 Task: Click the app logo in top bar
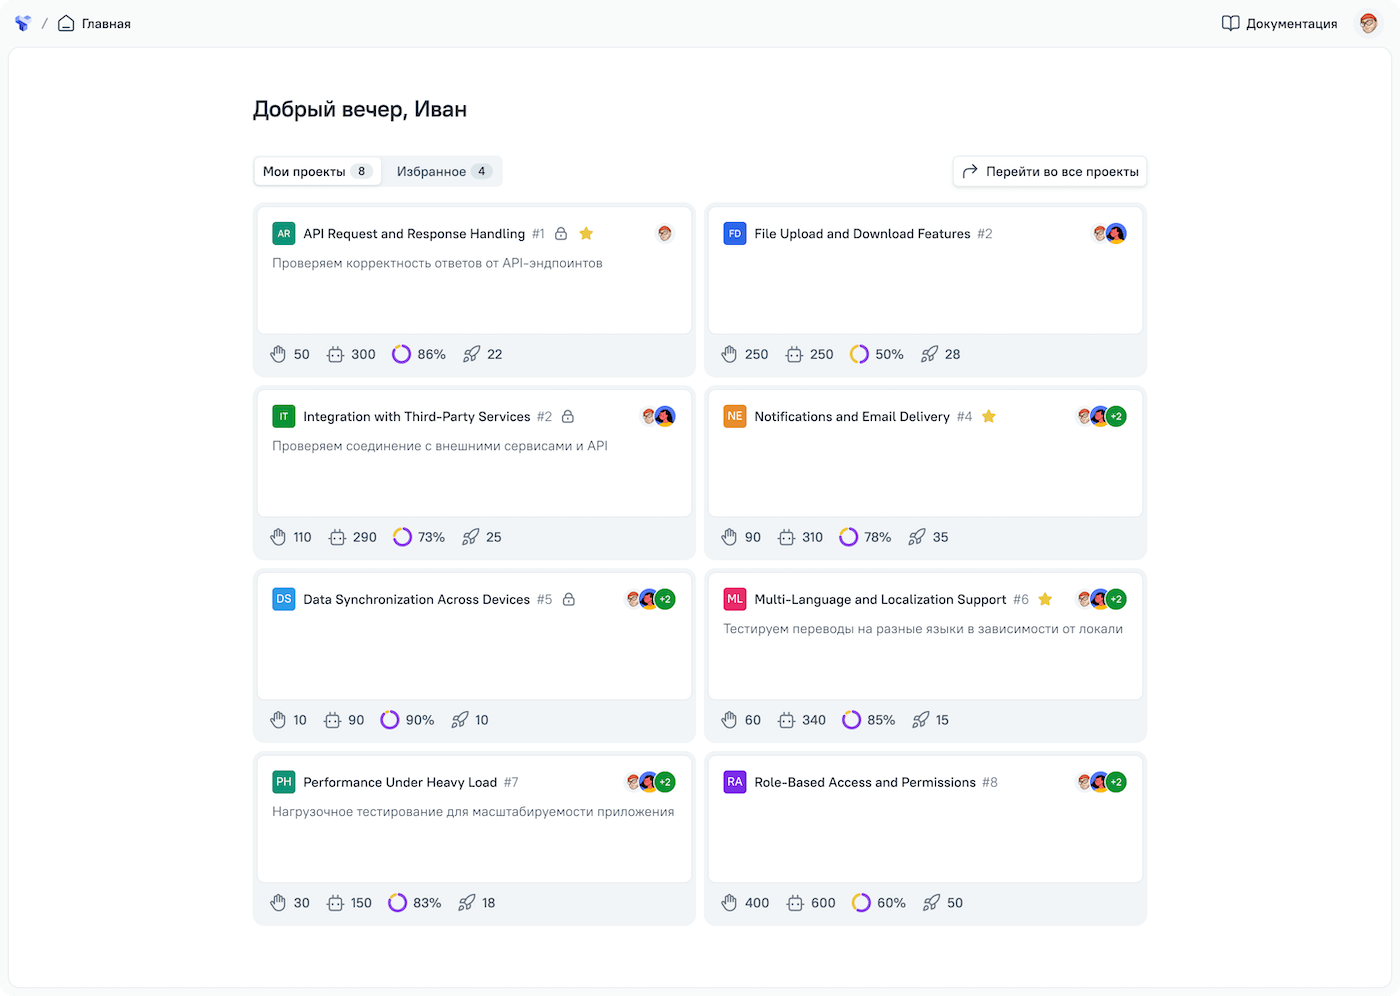coord(23,23)
